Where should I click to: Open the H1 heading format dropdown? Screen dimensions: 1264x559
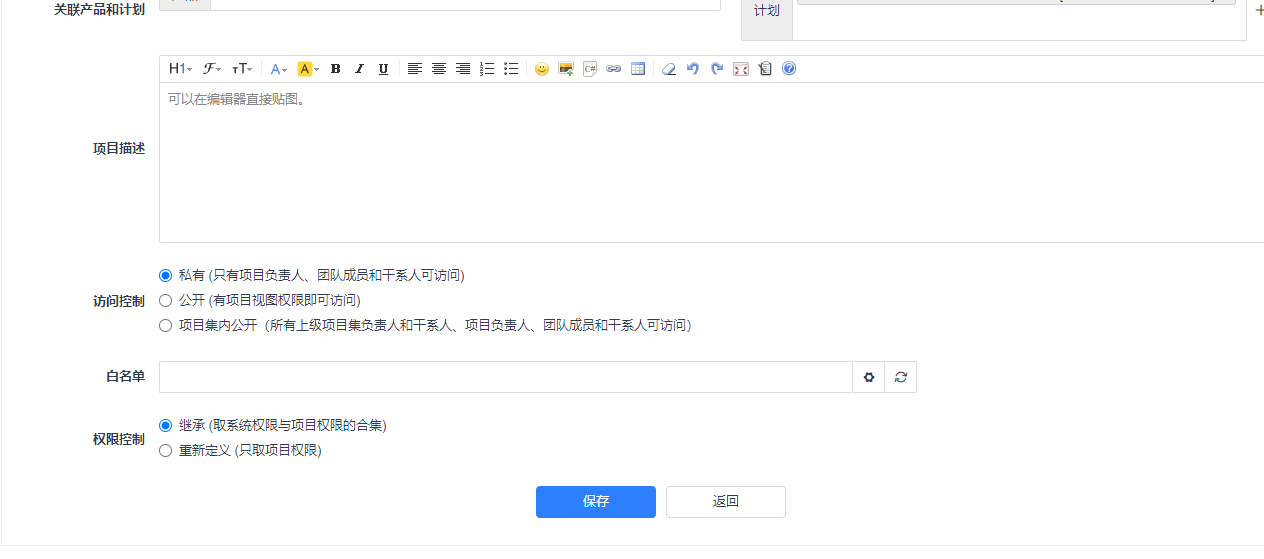(180, 69)
